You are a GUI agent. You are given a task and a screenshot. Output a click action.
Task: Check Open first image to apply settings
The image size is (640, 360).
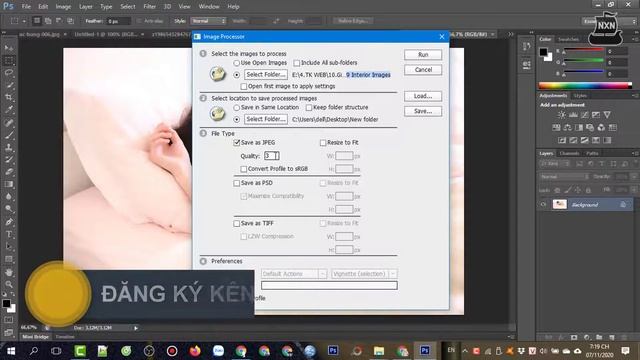click(x=244, y=87)
